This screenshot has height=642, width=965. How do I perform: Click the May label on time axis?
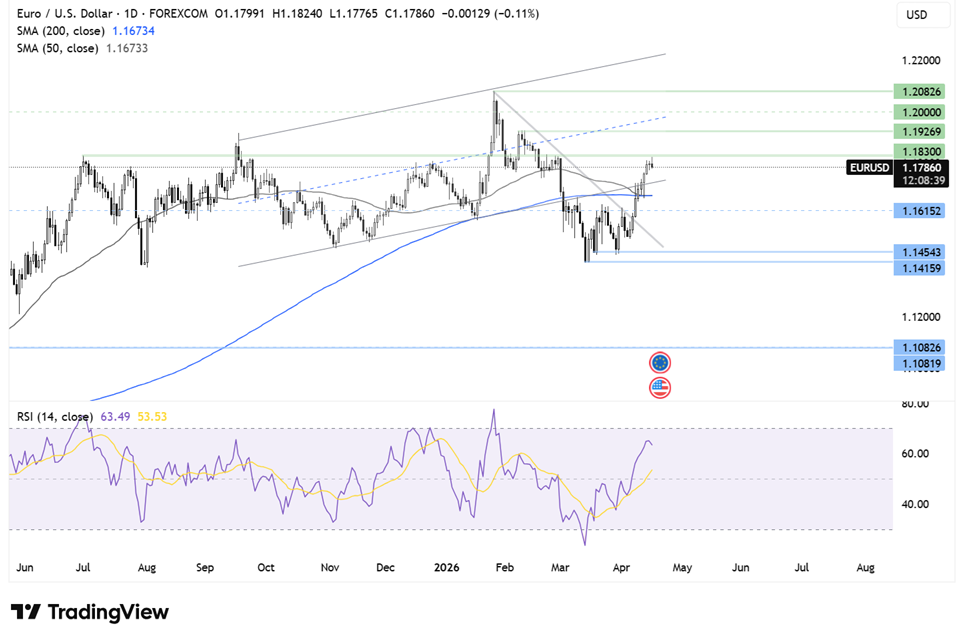coord(681,567)
